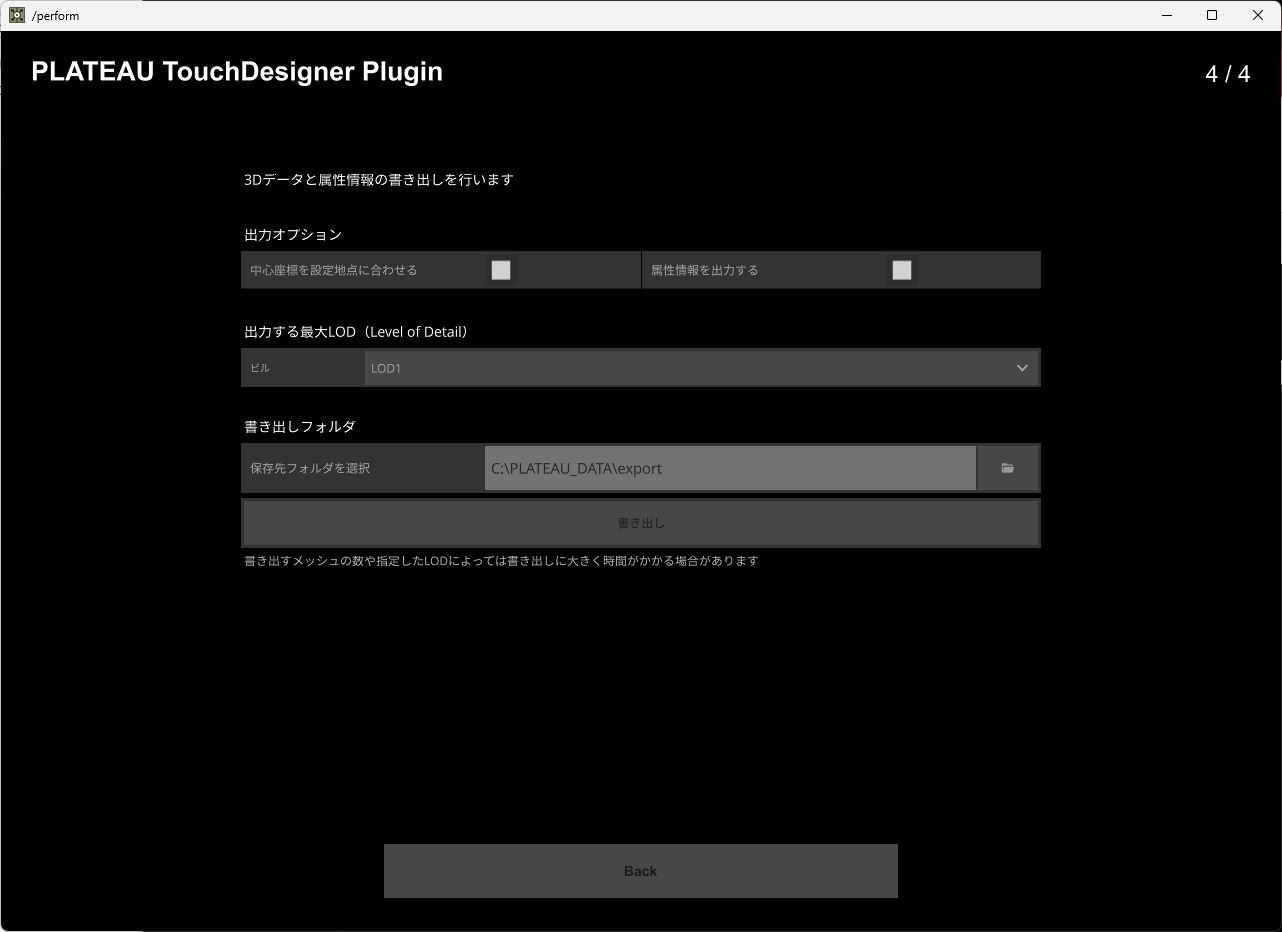Click the 4 / 4 page indicator
The height and width of the screenshot is (932, 1282).
coord(1228,74)
